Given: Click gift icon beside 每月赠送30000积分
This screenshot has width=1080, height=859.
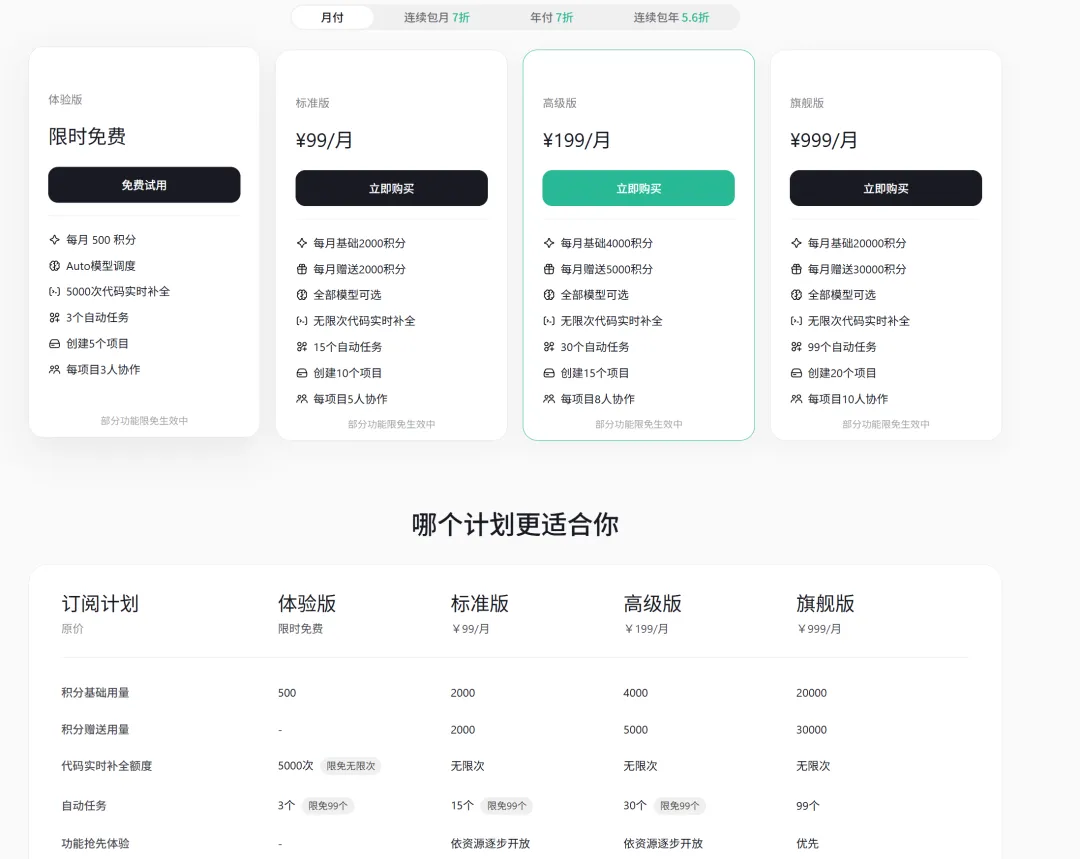Looking at the screenshot, I should click(796, 269).
